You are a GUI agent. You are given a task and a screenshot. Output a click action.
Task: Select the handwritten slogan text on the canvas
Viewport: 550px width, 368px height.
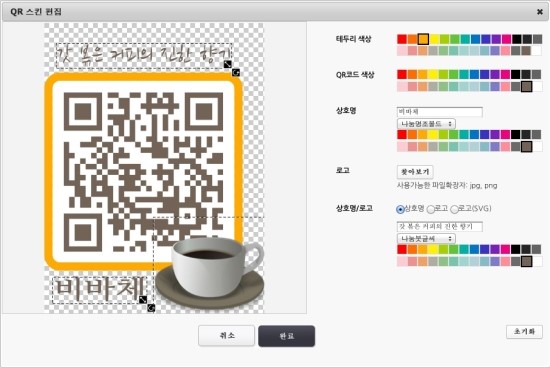tap(144, 55)
